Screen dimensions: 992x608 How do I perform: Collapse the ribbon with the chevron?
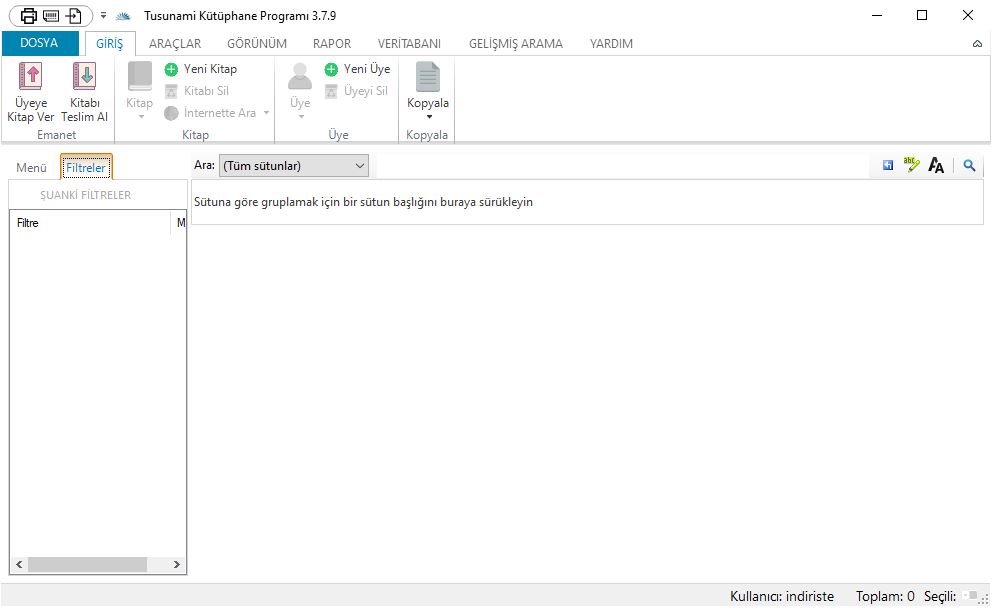pos(977,44)
